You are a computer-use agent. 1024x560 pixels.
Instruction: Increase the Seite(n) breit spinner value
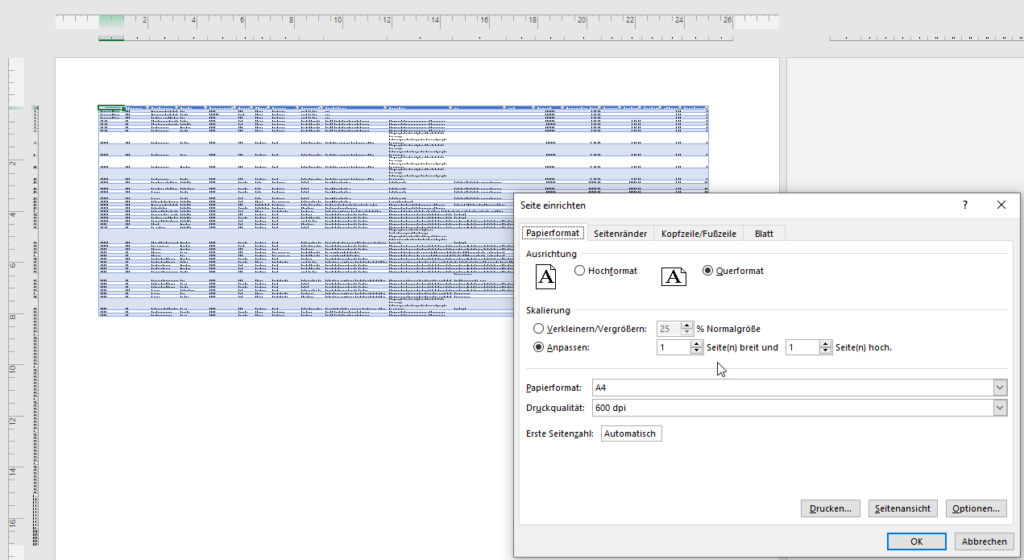[697, 344]
